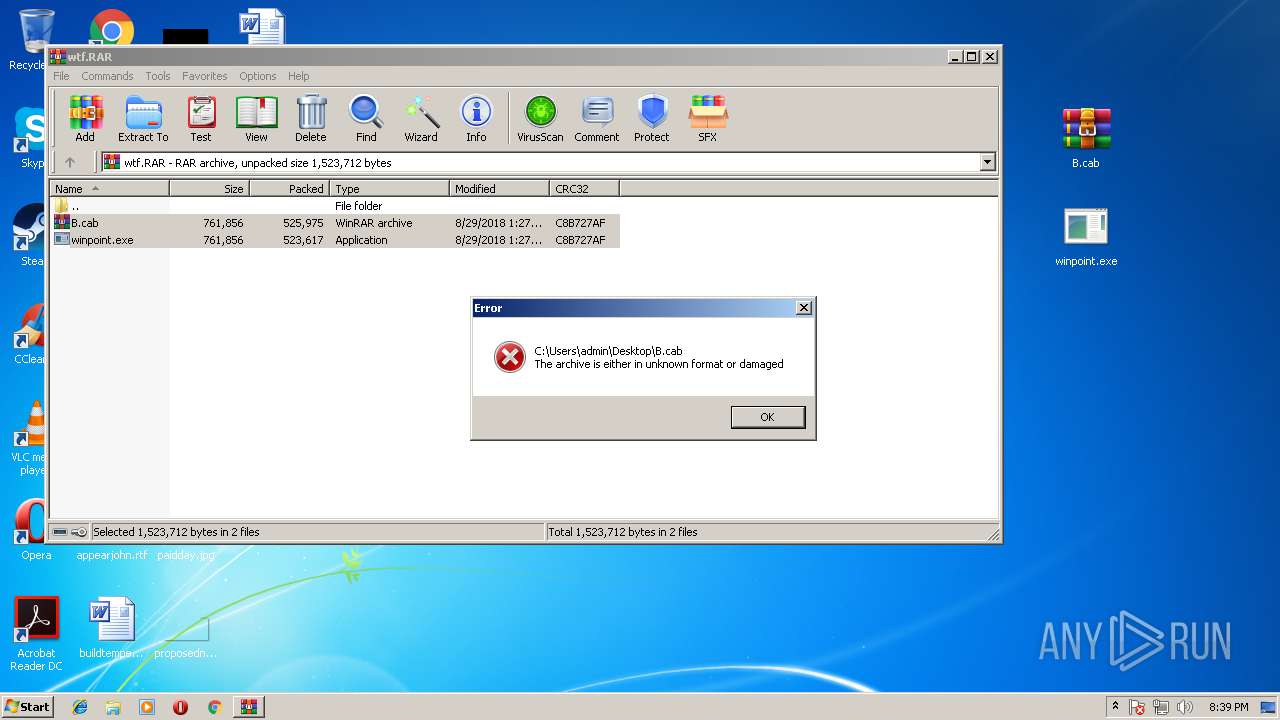Sort by CRC32 column header
The height and width of the screenshot is (720, 1280).
(584, 188)
